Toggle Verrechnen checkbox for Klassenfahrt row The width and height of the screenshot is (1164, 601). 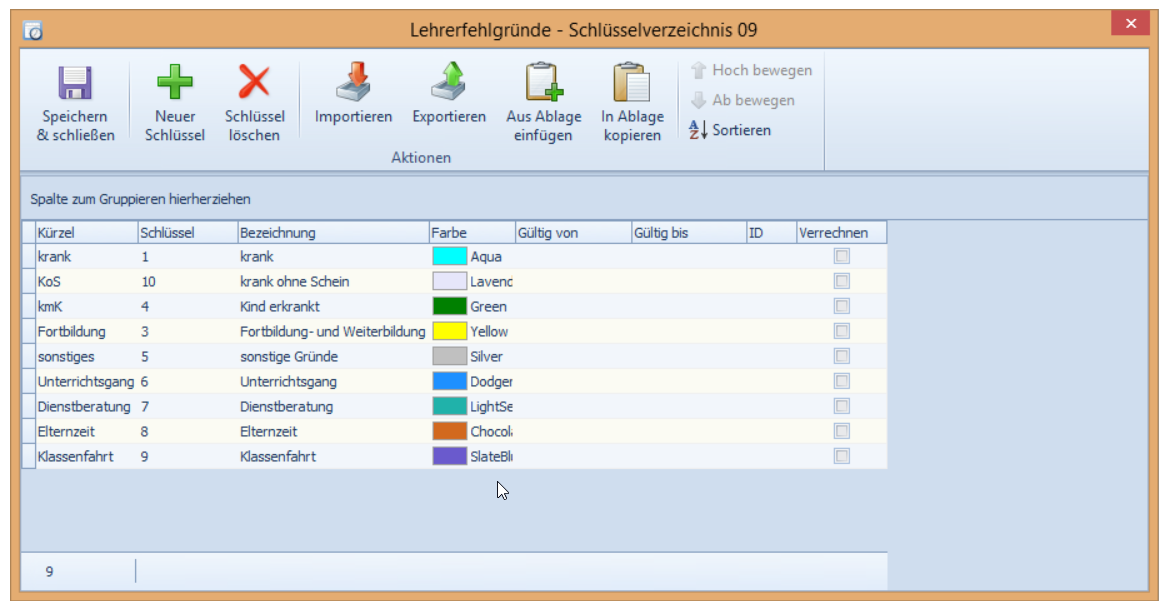tap(842, 456)
